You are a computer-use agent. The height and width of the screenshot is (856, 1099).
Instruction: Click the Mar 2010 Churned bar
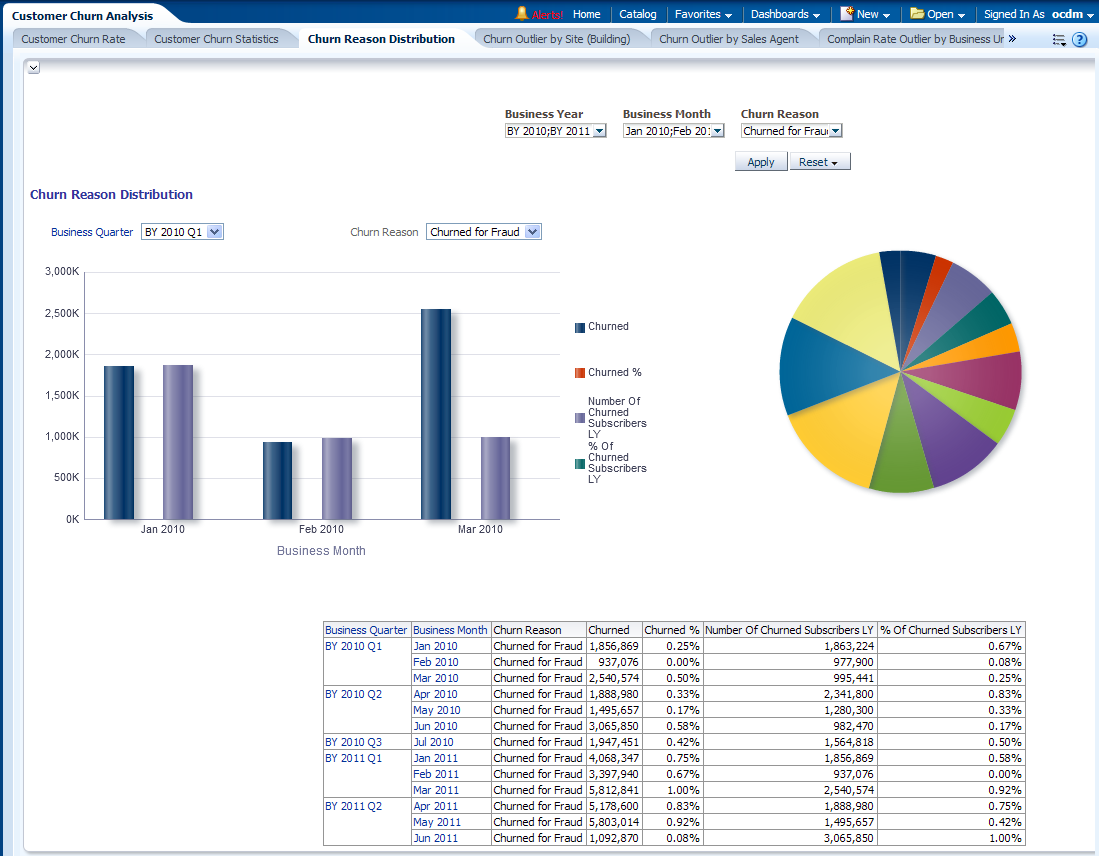click(x=436, y=414)
